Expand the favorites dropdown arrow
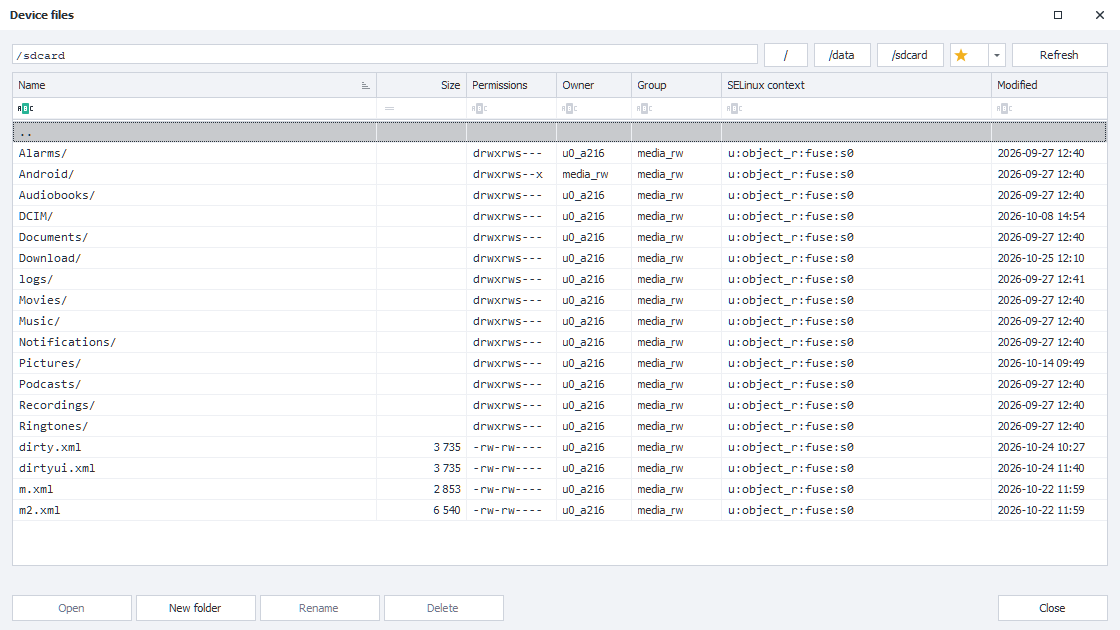 click(996, 55)
